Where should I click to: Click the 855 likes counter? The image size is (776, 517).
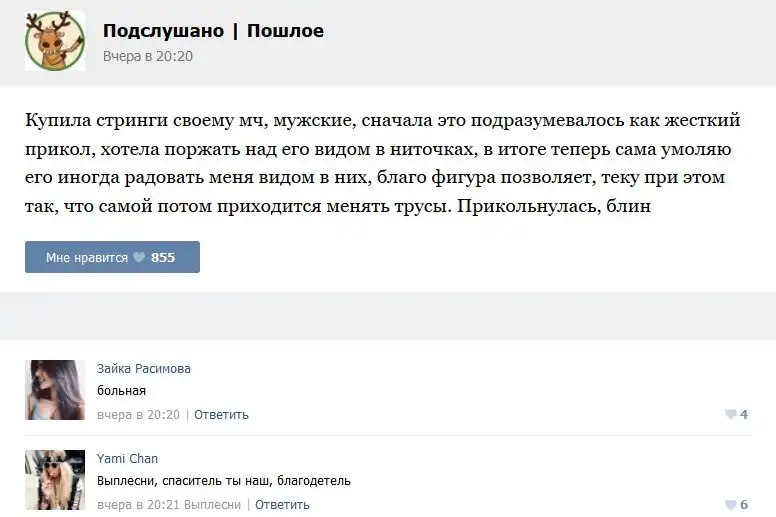(163, 258)
